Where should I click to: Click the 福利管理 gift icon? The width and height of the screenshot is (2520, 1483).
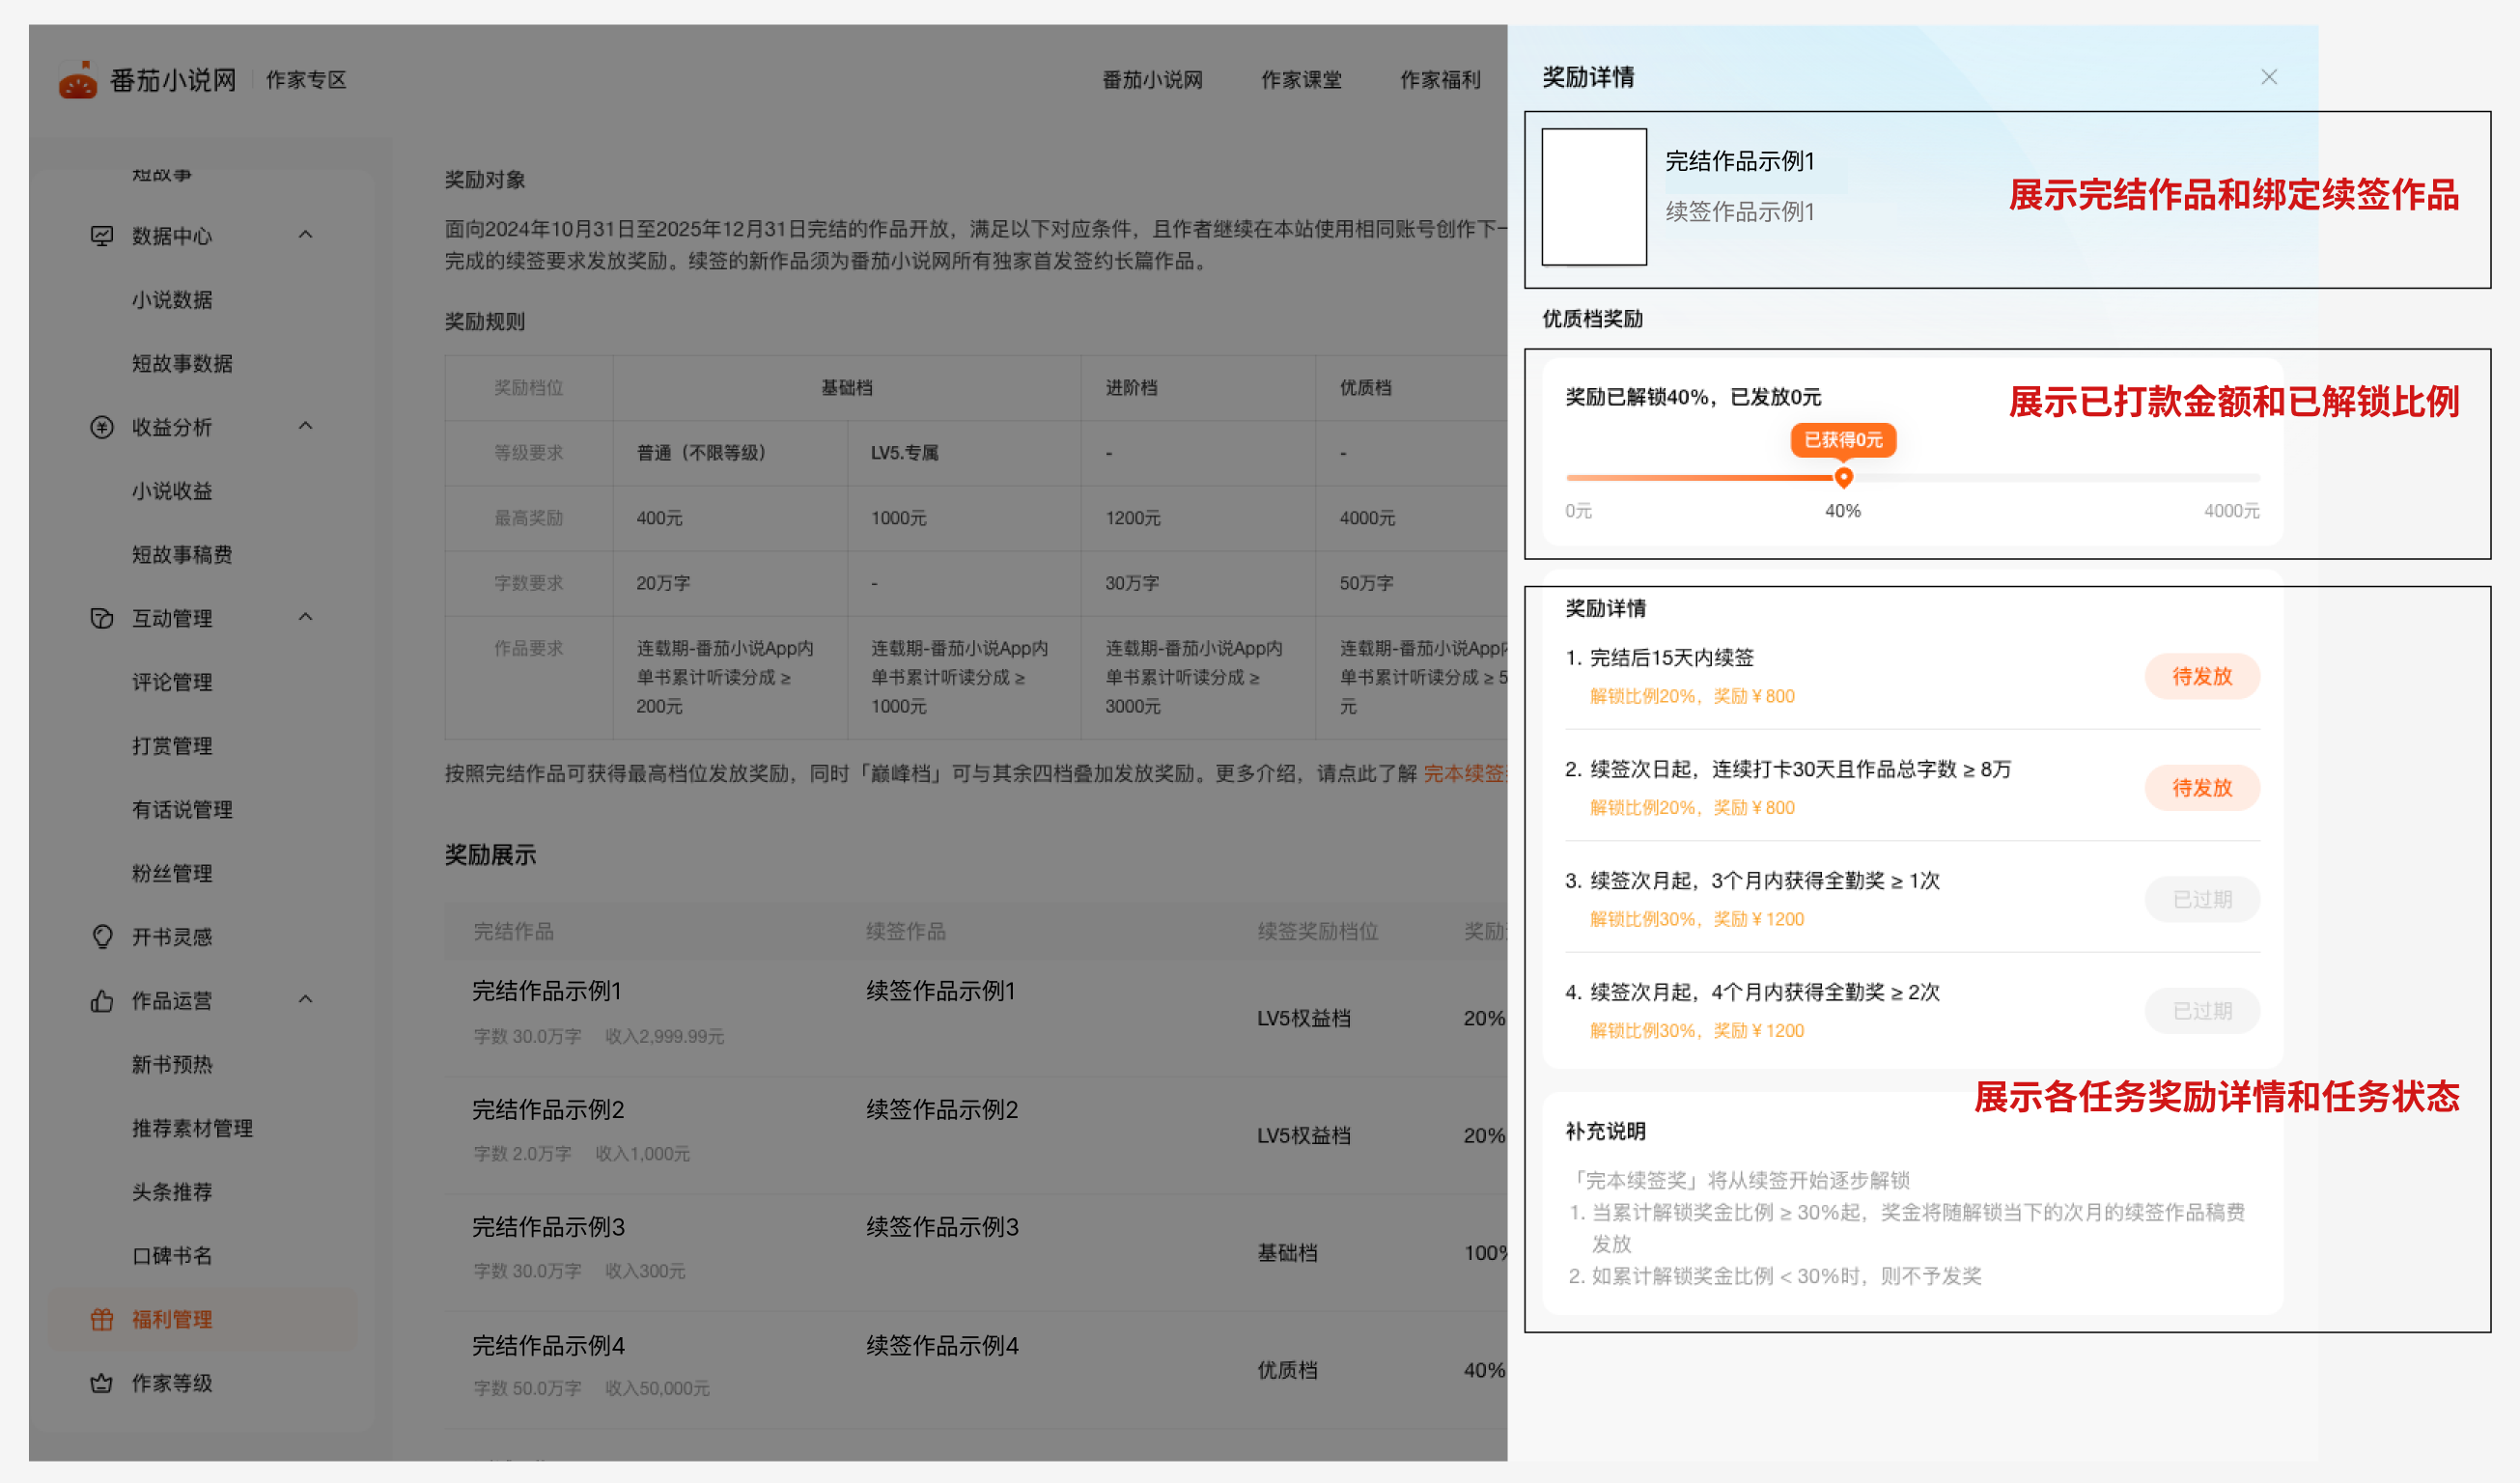pos(102,1319)
